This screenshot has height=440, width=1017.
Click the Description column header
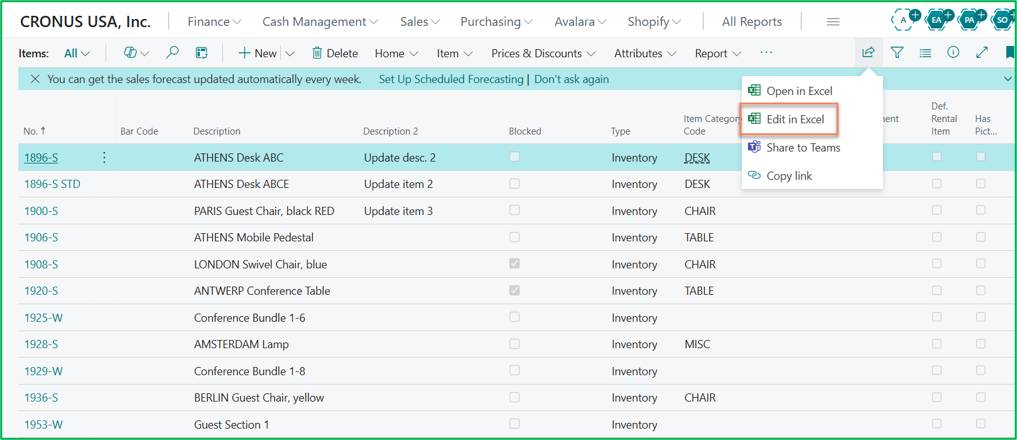pos(217,131)
